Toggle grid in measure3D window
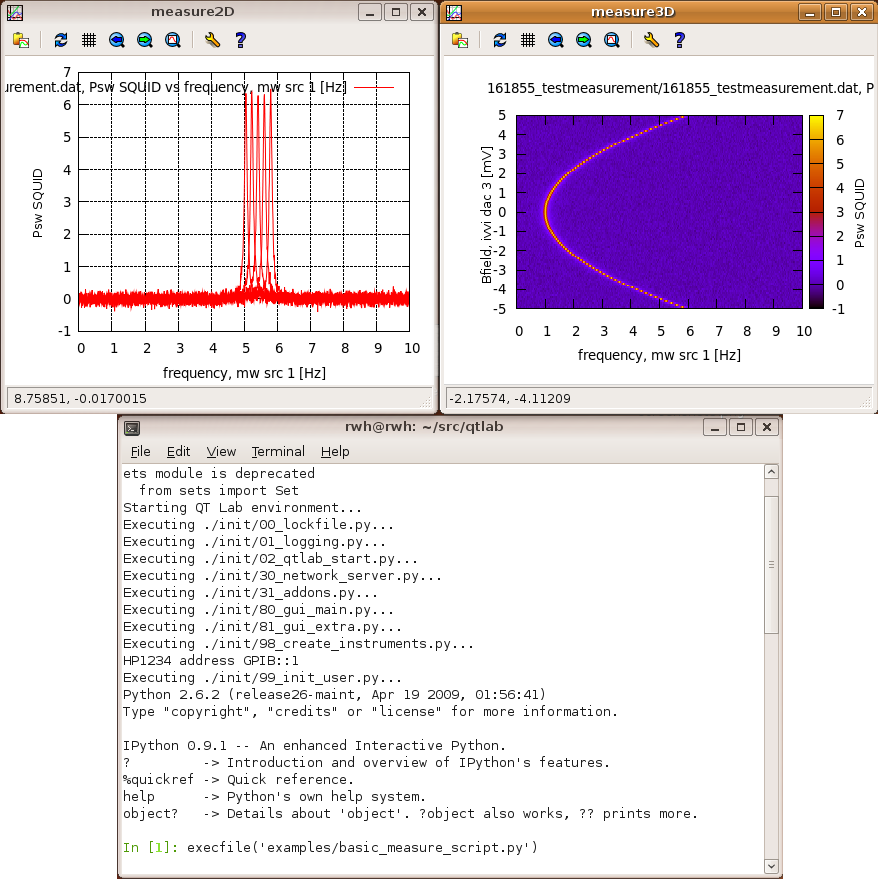 coord(528,40)
